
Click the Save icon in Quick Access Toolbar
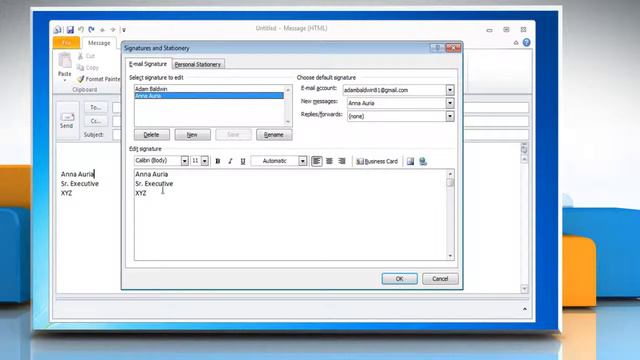point(70,29)
